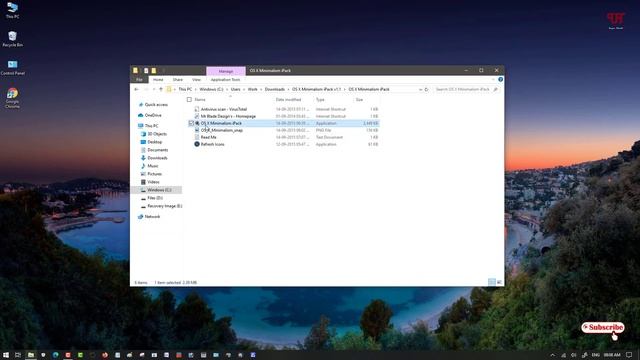Click Users in address breadcrumb

tap(236, 89)
